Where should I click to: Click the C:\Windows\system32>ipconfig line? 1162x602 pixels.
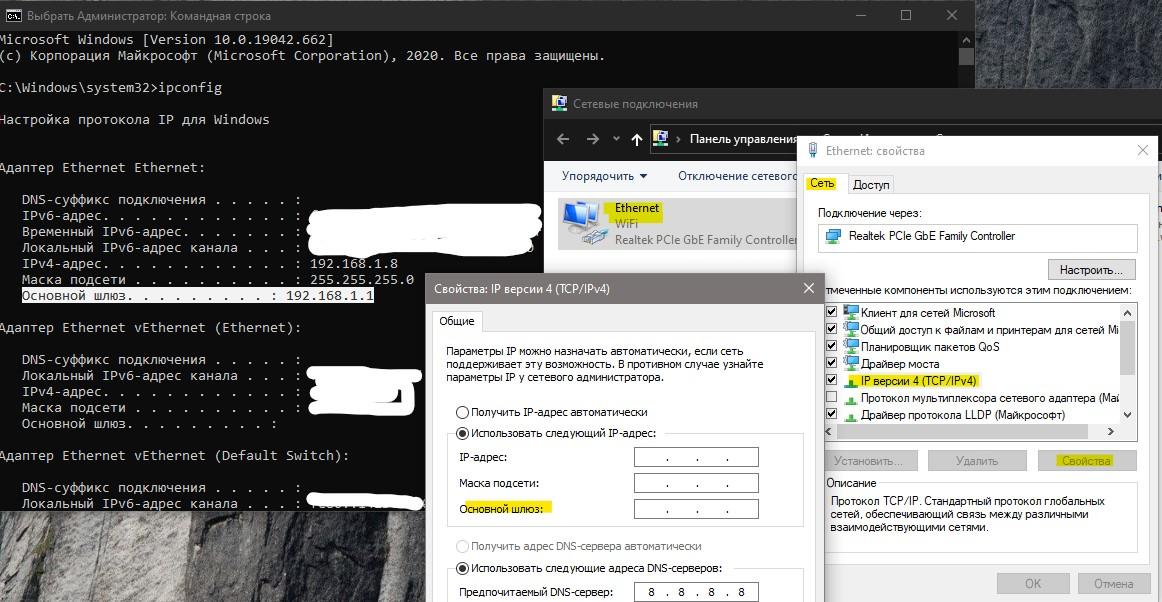[x=110, y=87]
